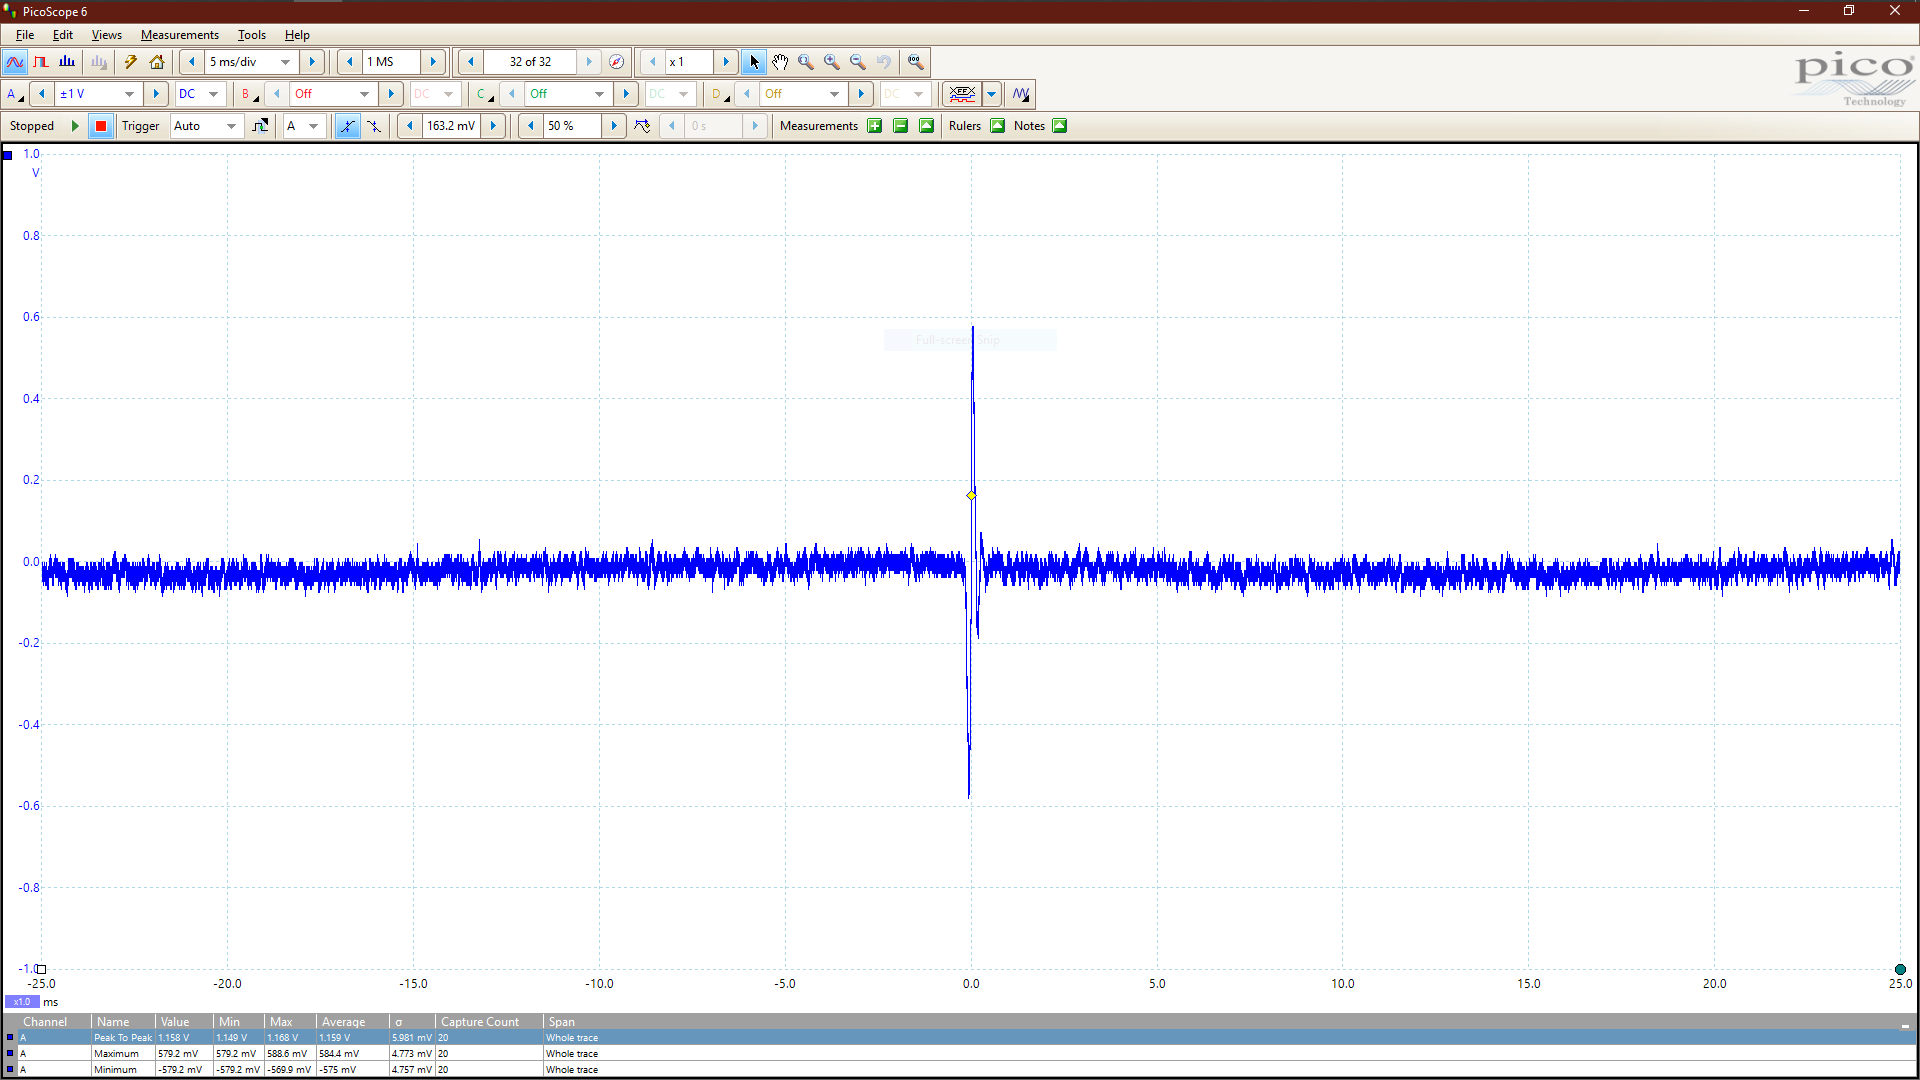This screenshot has height=1080, width=1920.
Task: Open channel B options button
Action: [248, 94]
